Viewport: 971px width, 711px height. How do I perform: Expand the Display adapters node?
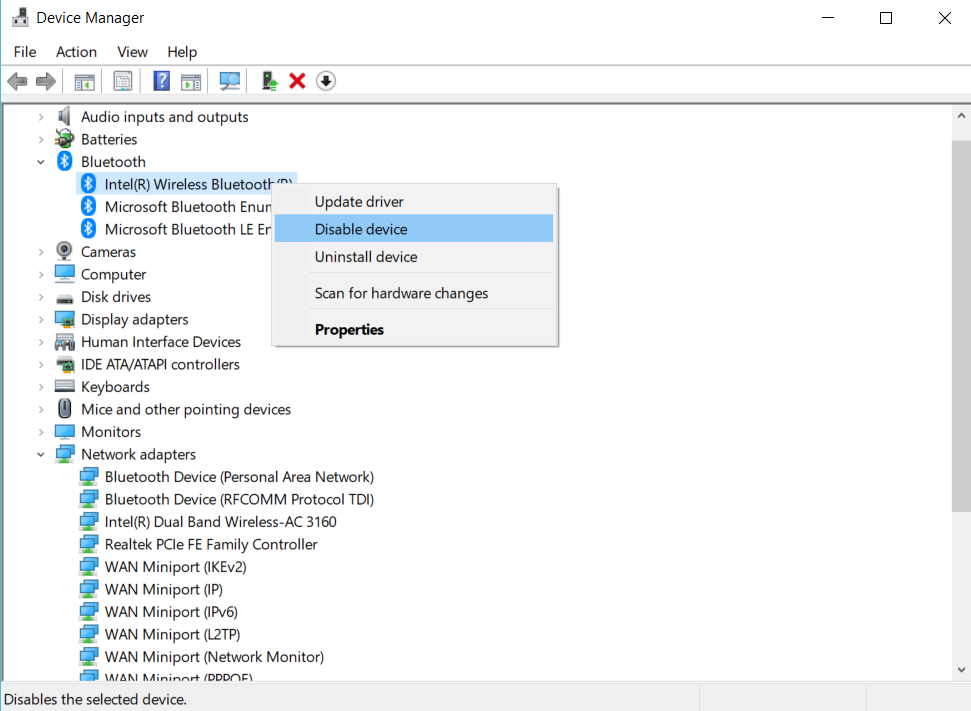click(41, 320)
